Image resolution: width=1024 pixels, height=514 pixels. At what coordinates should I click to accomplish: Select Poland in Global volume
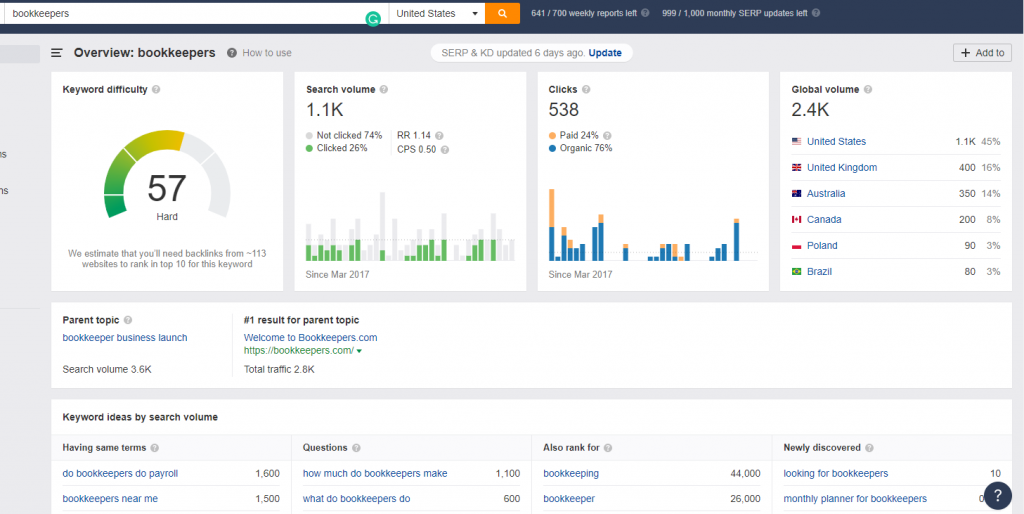point(822,246)
